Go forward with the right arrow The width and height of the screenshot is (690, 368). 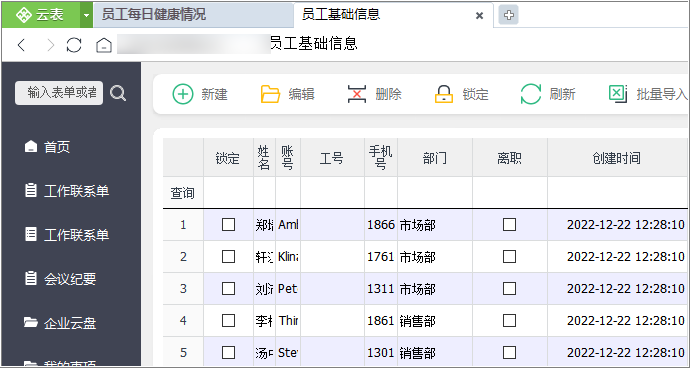[51, 44]
